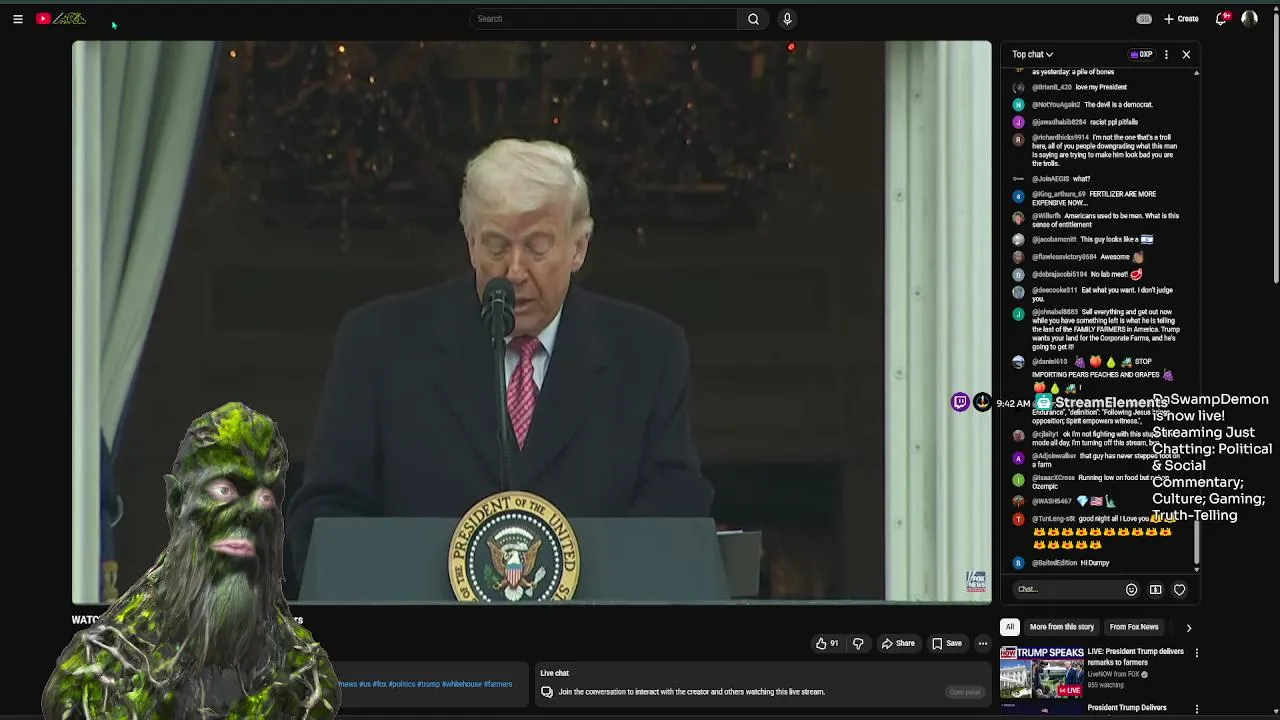Image resolution: width=1280 pixels, height=720 pixels.
Task: Click @richardhicks9914 username in chat
Action: coord(1060,137)
